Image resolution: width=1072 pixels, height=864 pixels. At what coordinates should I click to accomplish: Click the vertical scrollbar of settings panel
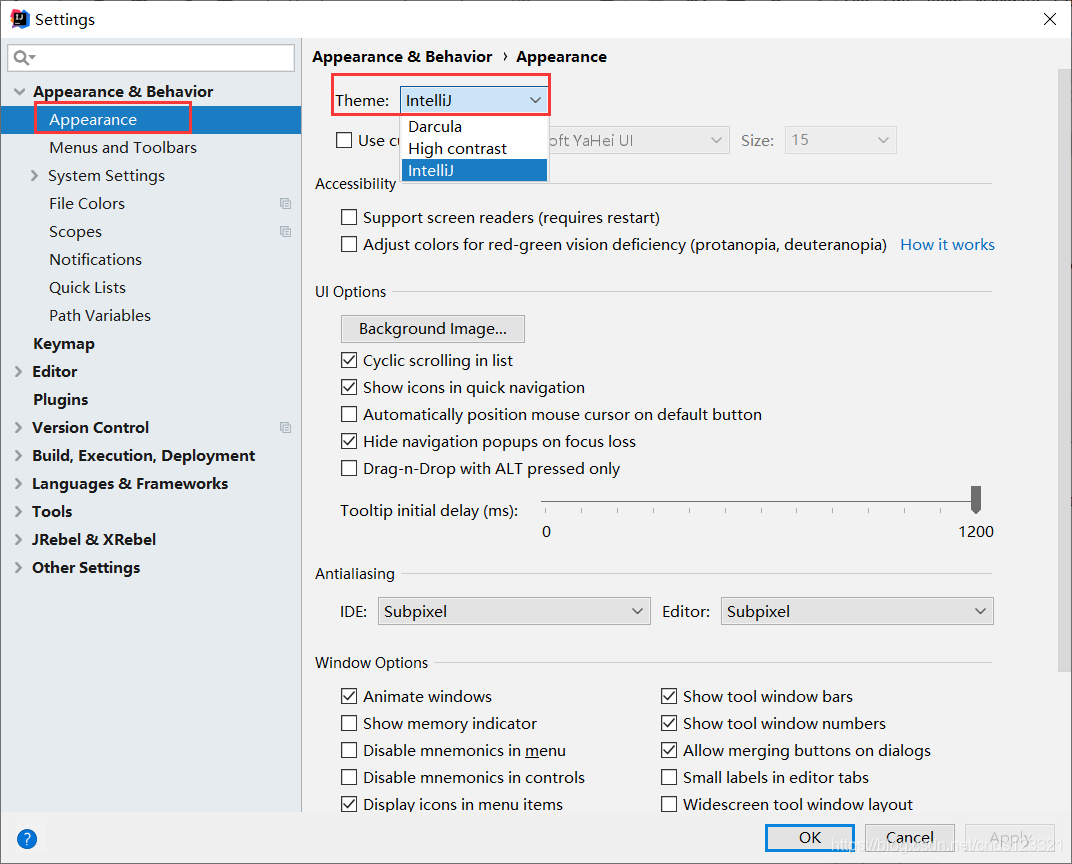(x=1064, y=370)
